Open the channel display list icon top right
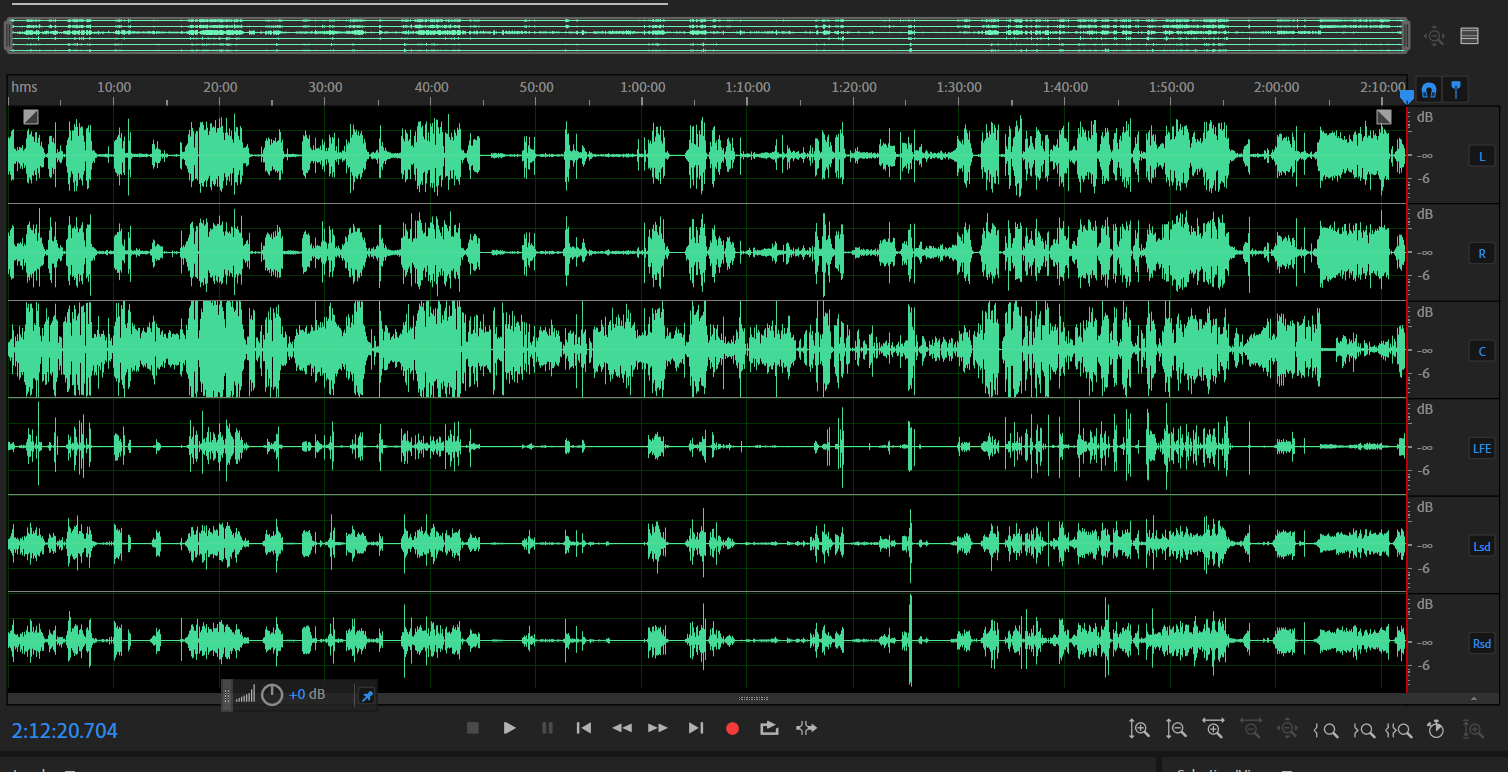 click(x=1469, y=36)
